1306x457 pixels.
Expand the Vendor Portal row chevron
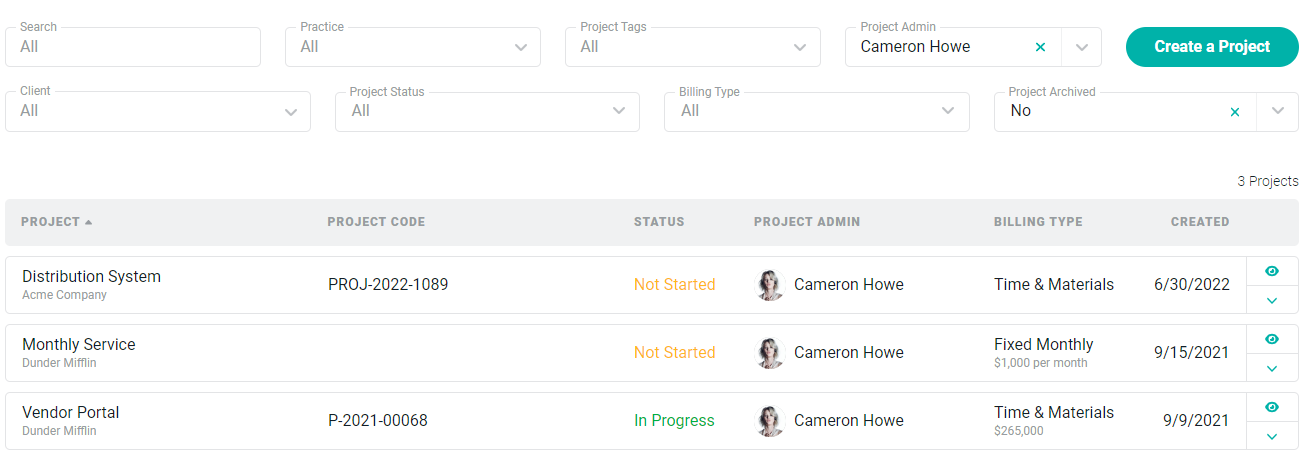pos(1272,436)
